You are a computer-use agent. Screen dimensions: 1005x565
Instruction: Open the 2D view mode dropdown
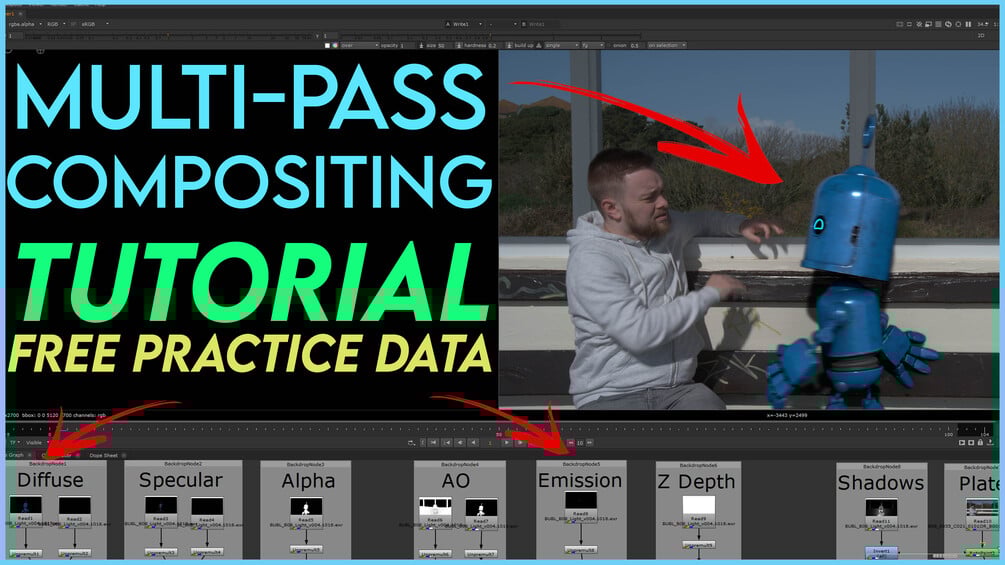[x=981, y=35]
